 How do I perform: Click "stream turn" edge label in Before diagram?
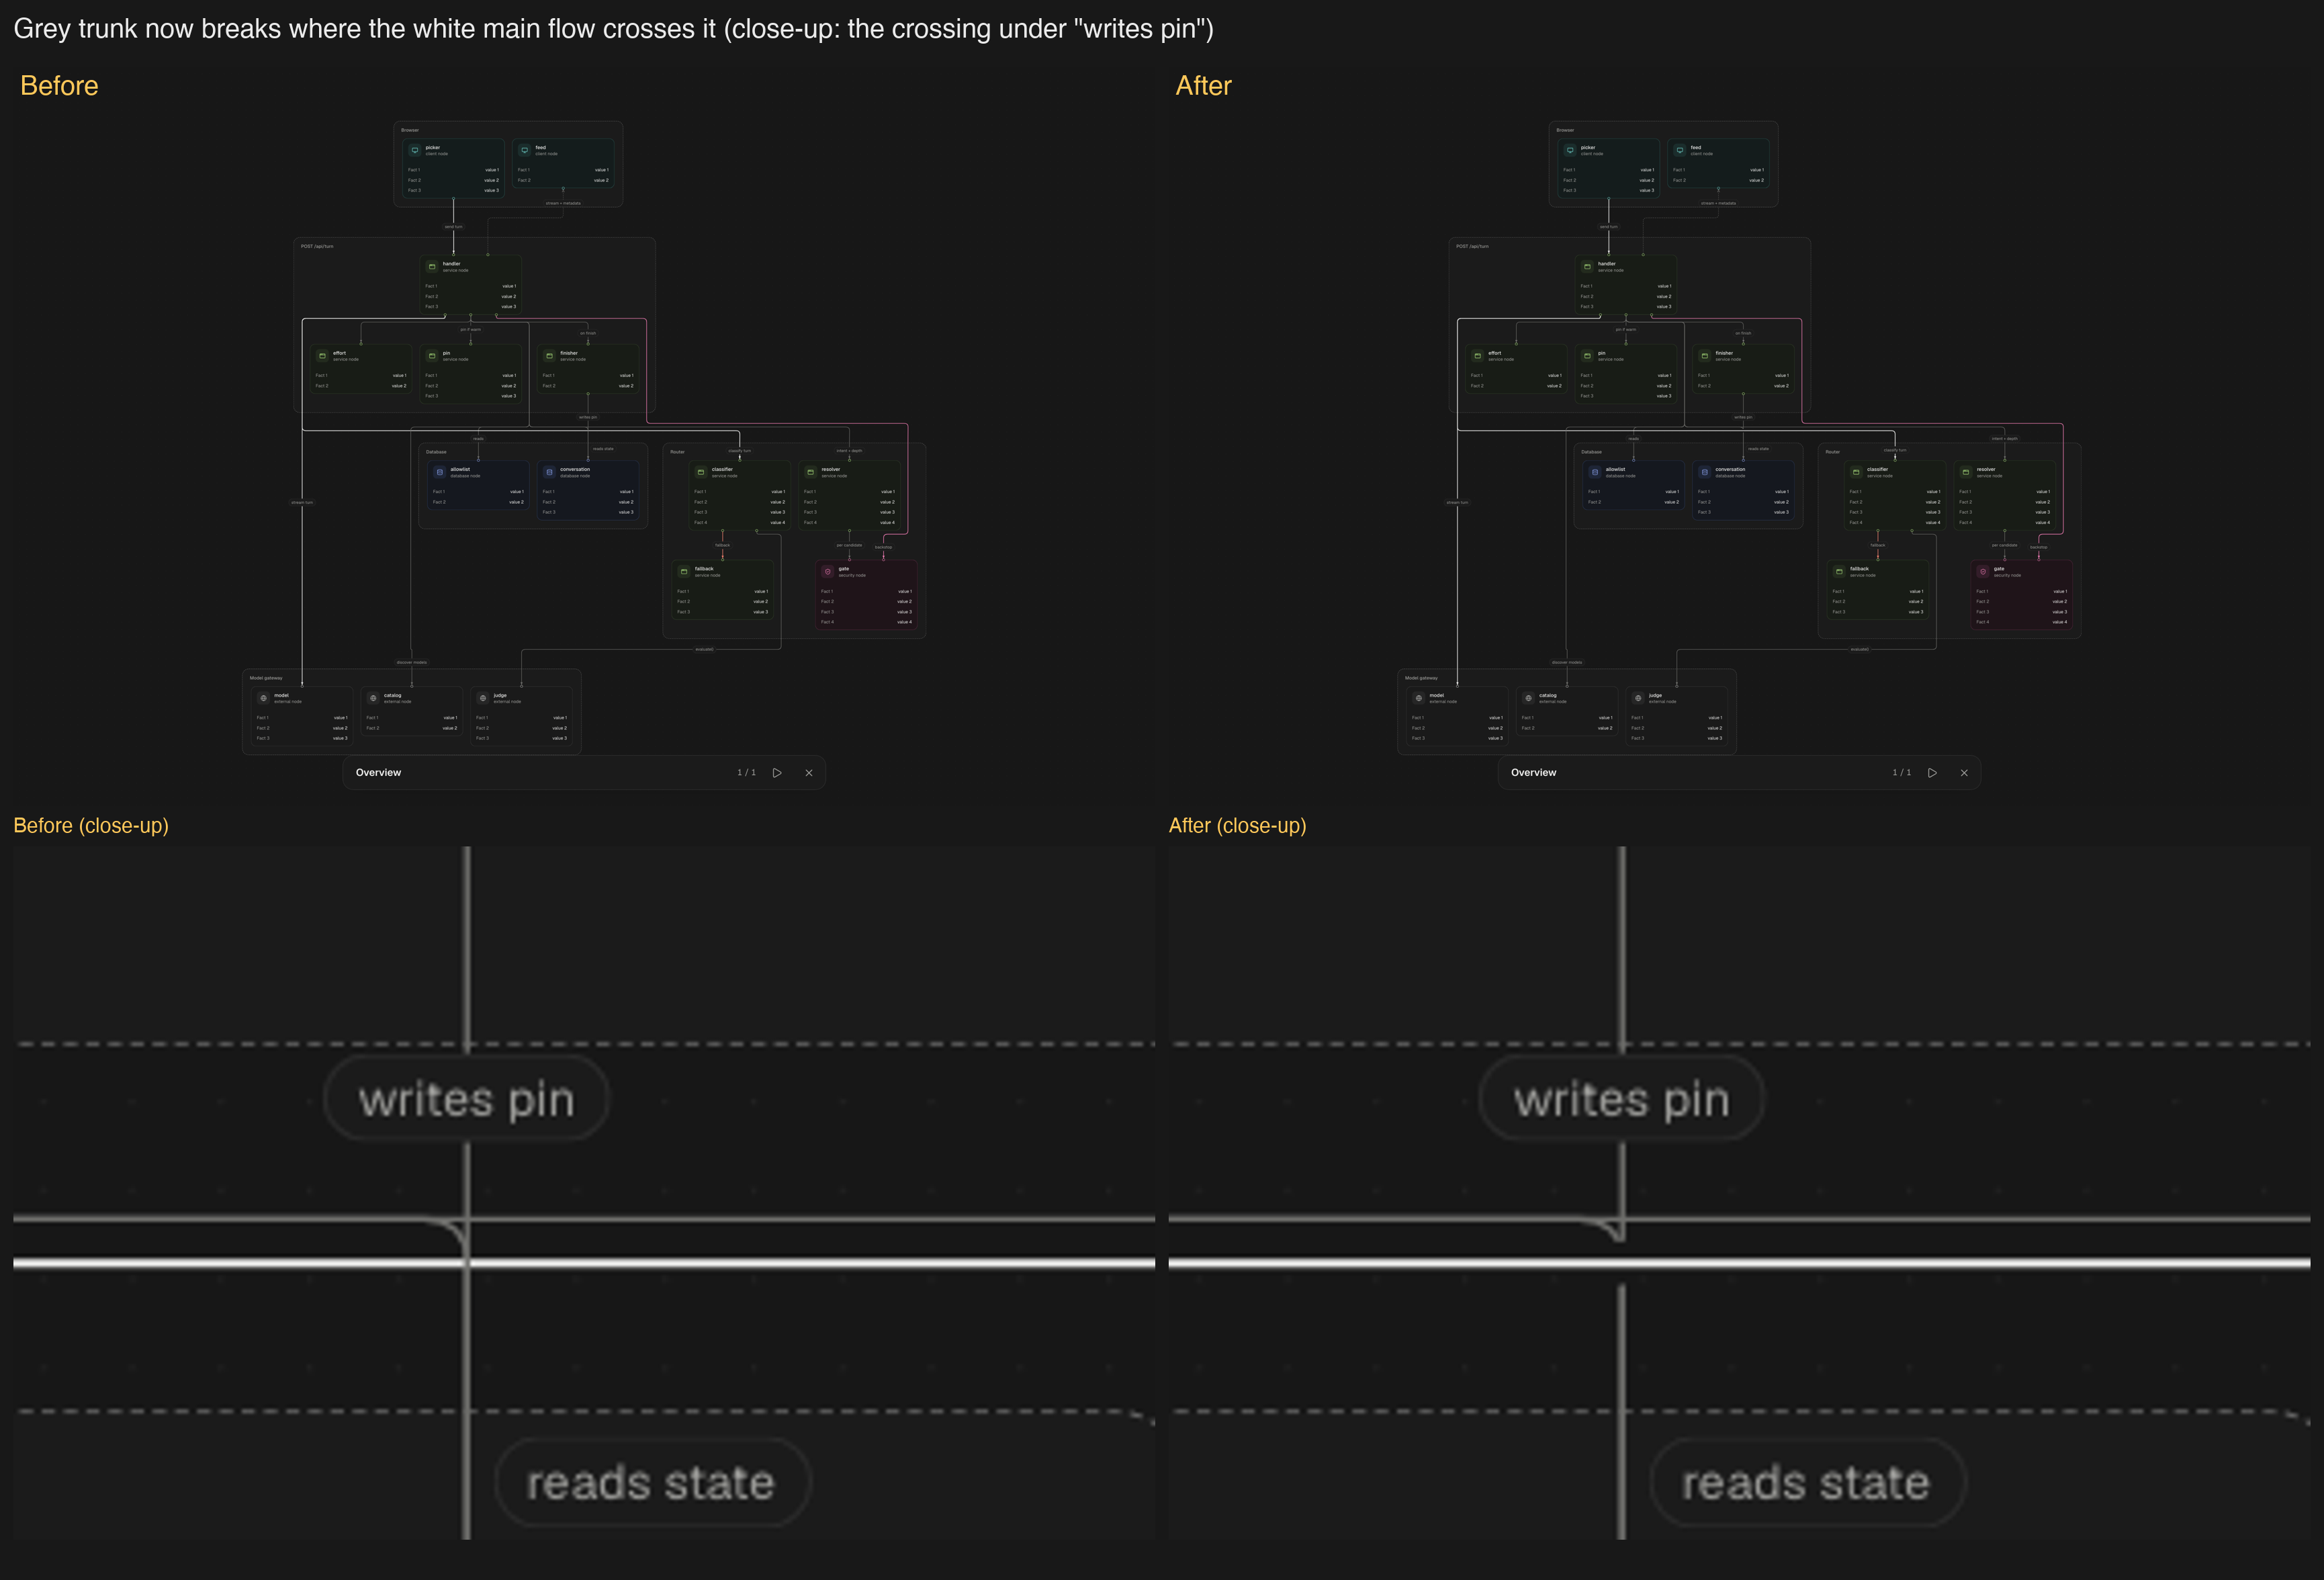pos(302,502)
